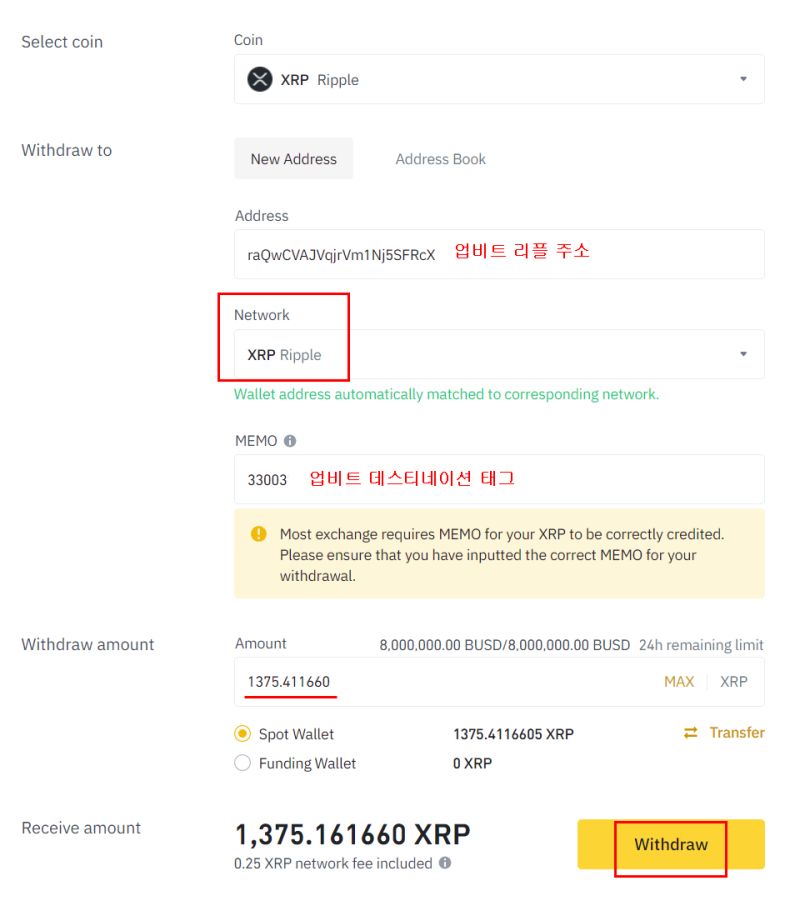Screen dimensions: 800x906
Task: Select the Spot Wallet radio button
Action: click(243, 734)
